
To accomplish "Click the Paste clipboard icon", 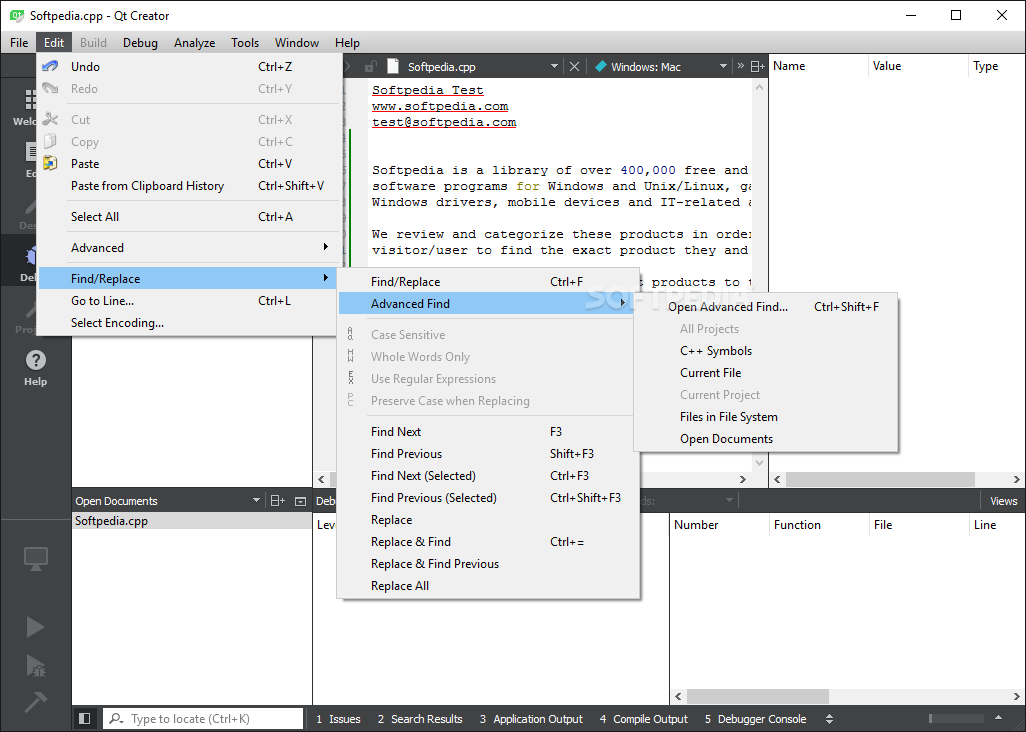I will 50,163.
